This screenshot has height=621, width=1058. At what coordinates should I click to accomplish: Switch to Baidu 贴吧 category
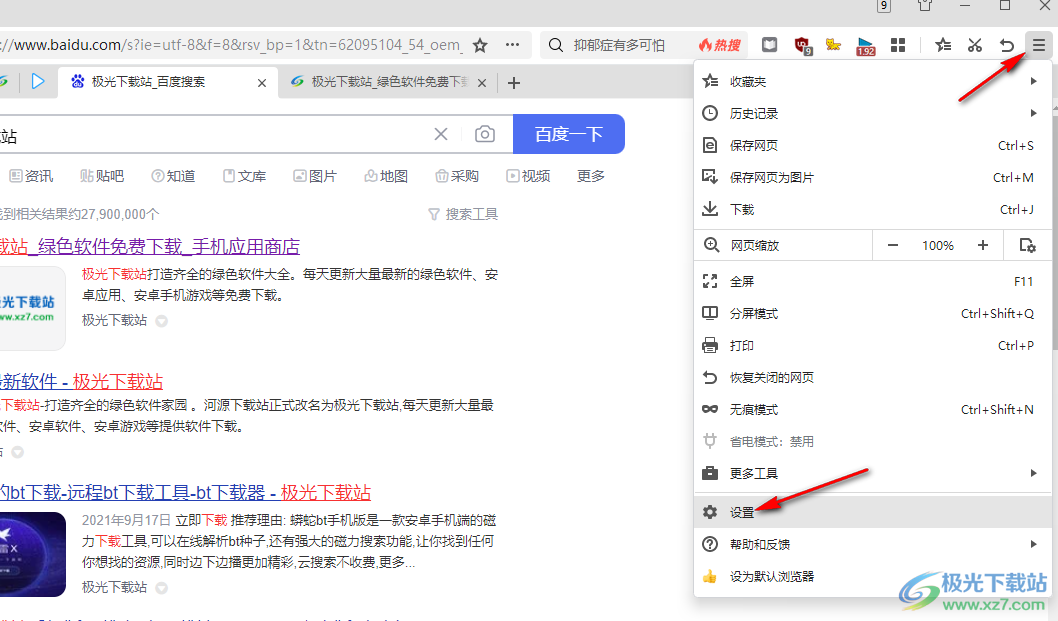[x=102, y=176]
